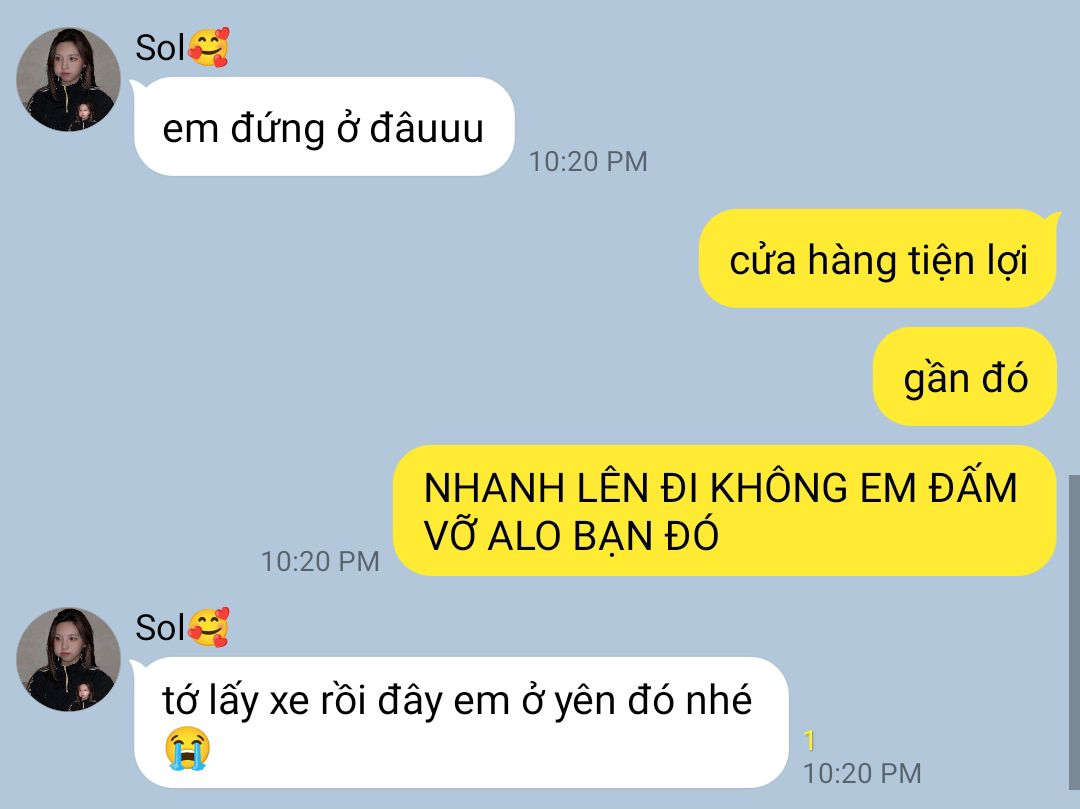Open Sol's profile picture near bottom

(x=68, y=659)
